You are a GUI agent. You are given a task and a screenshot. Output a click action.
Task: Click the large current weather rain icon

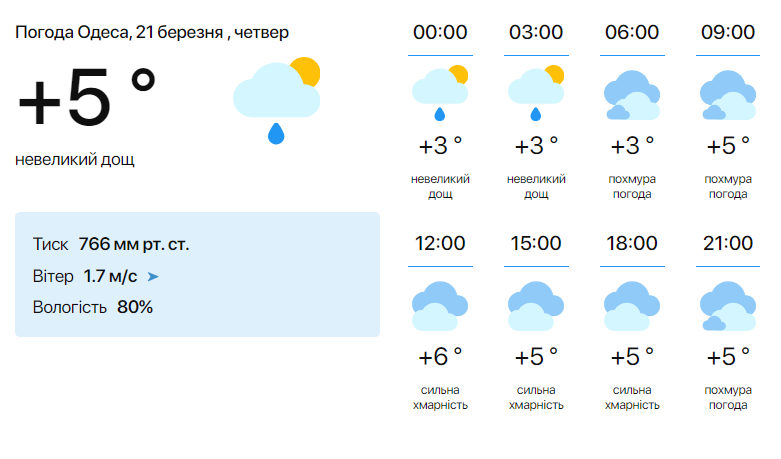pyautogui.click(x=277, y=100)
